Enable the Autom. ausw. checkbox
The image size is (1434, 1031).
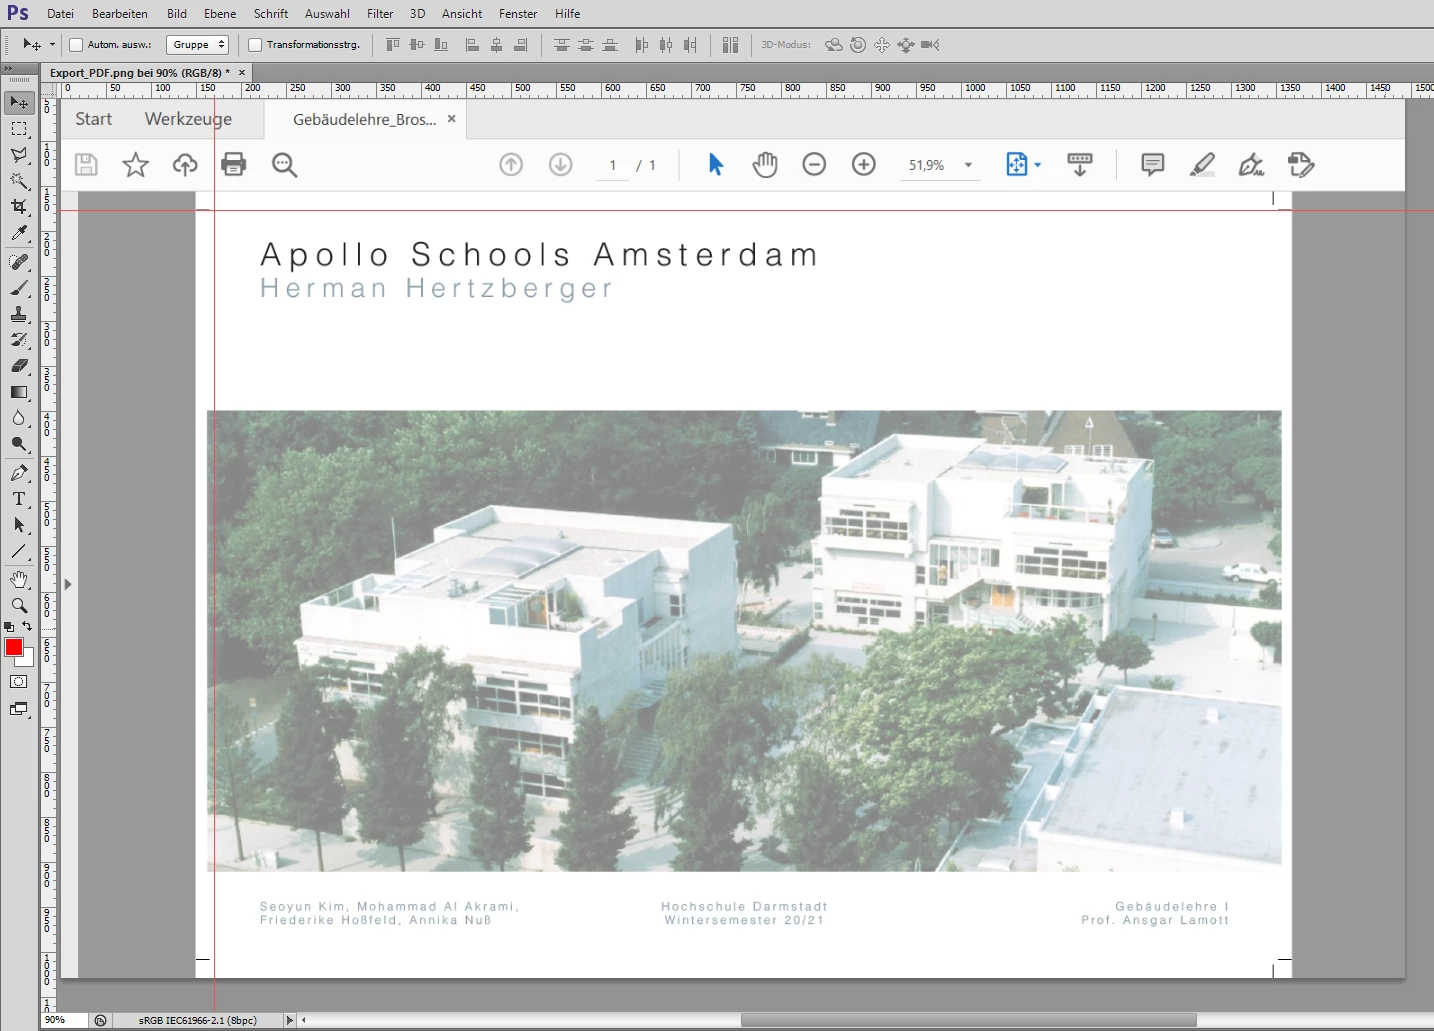(76, 45)
